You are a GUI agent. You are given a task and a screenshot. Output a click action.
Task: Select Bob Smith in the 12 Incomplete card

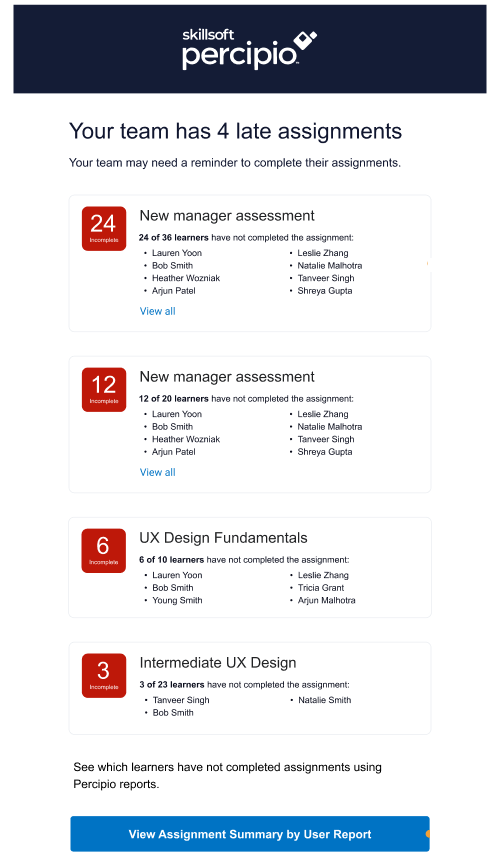172,427
